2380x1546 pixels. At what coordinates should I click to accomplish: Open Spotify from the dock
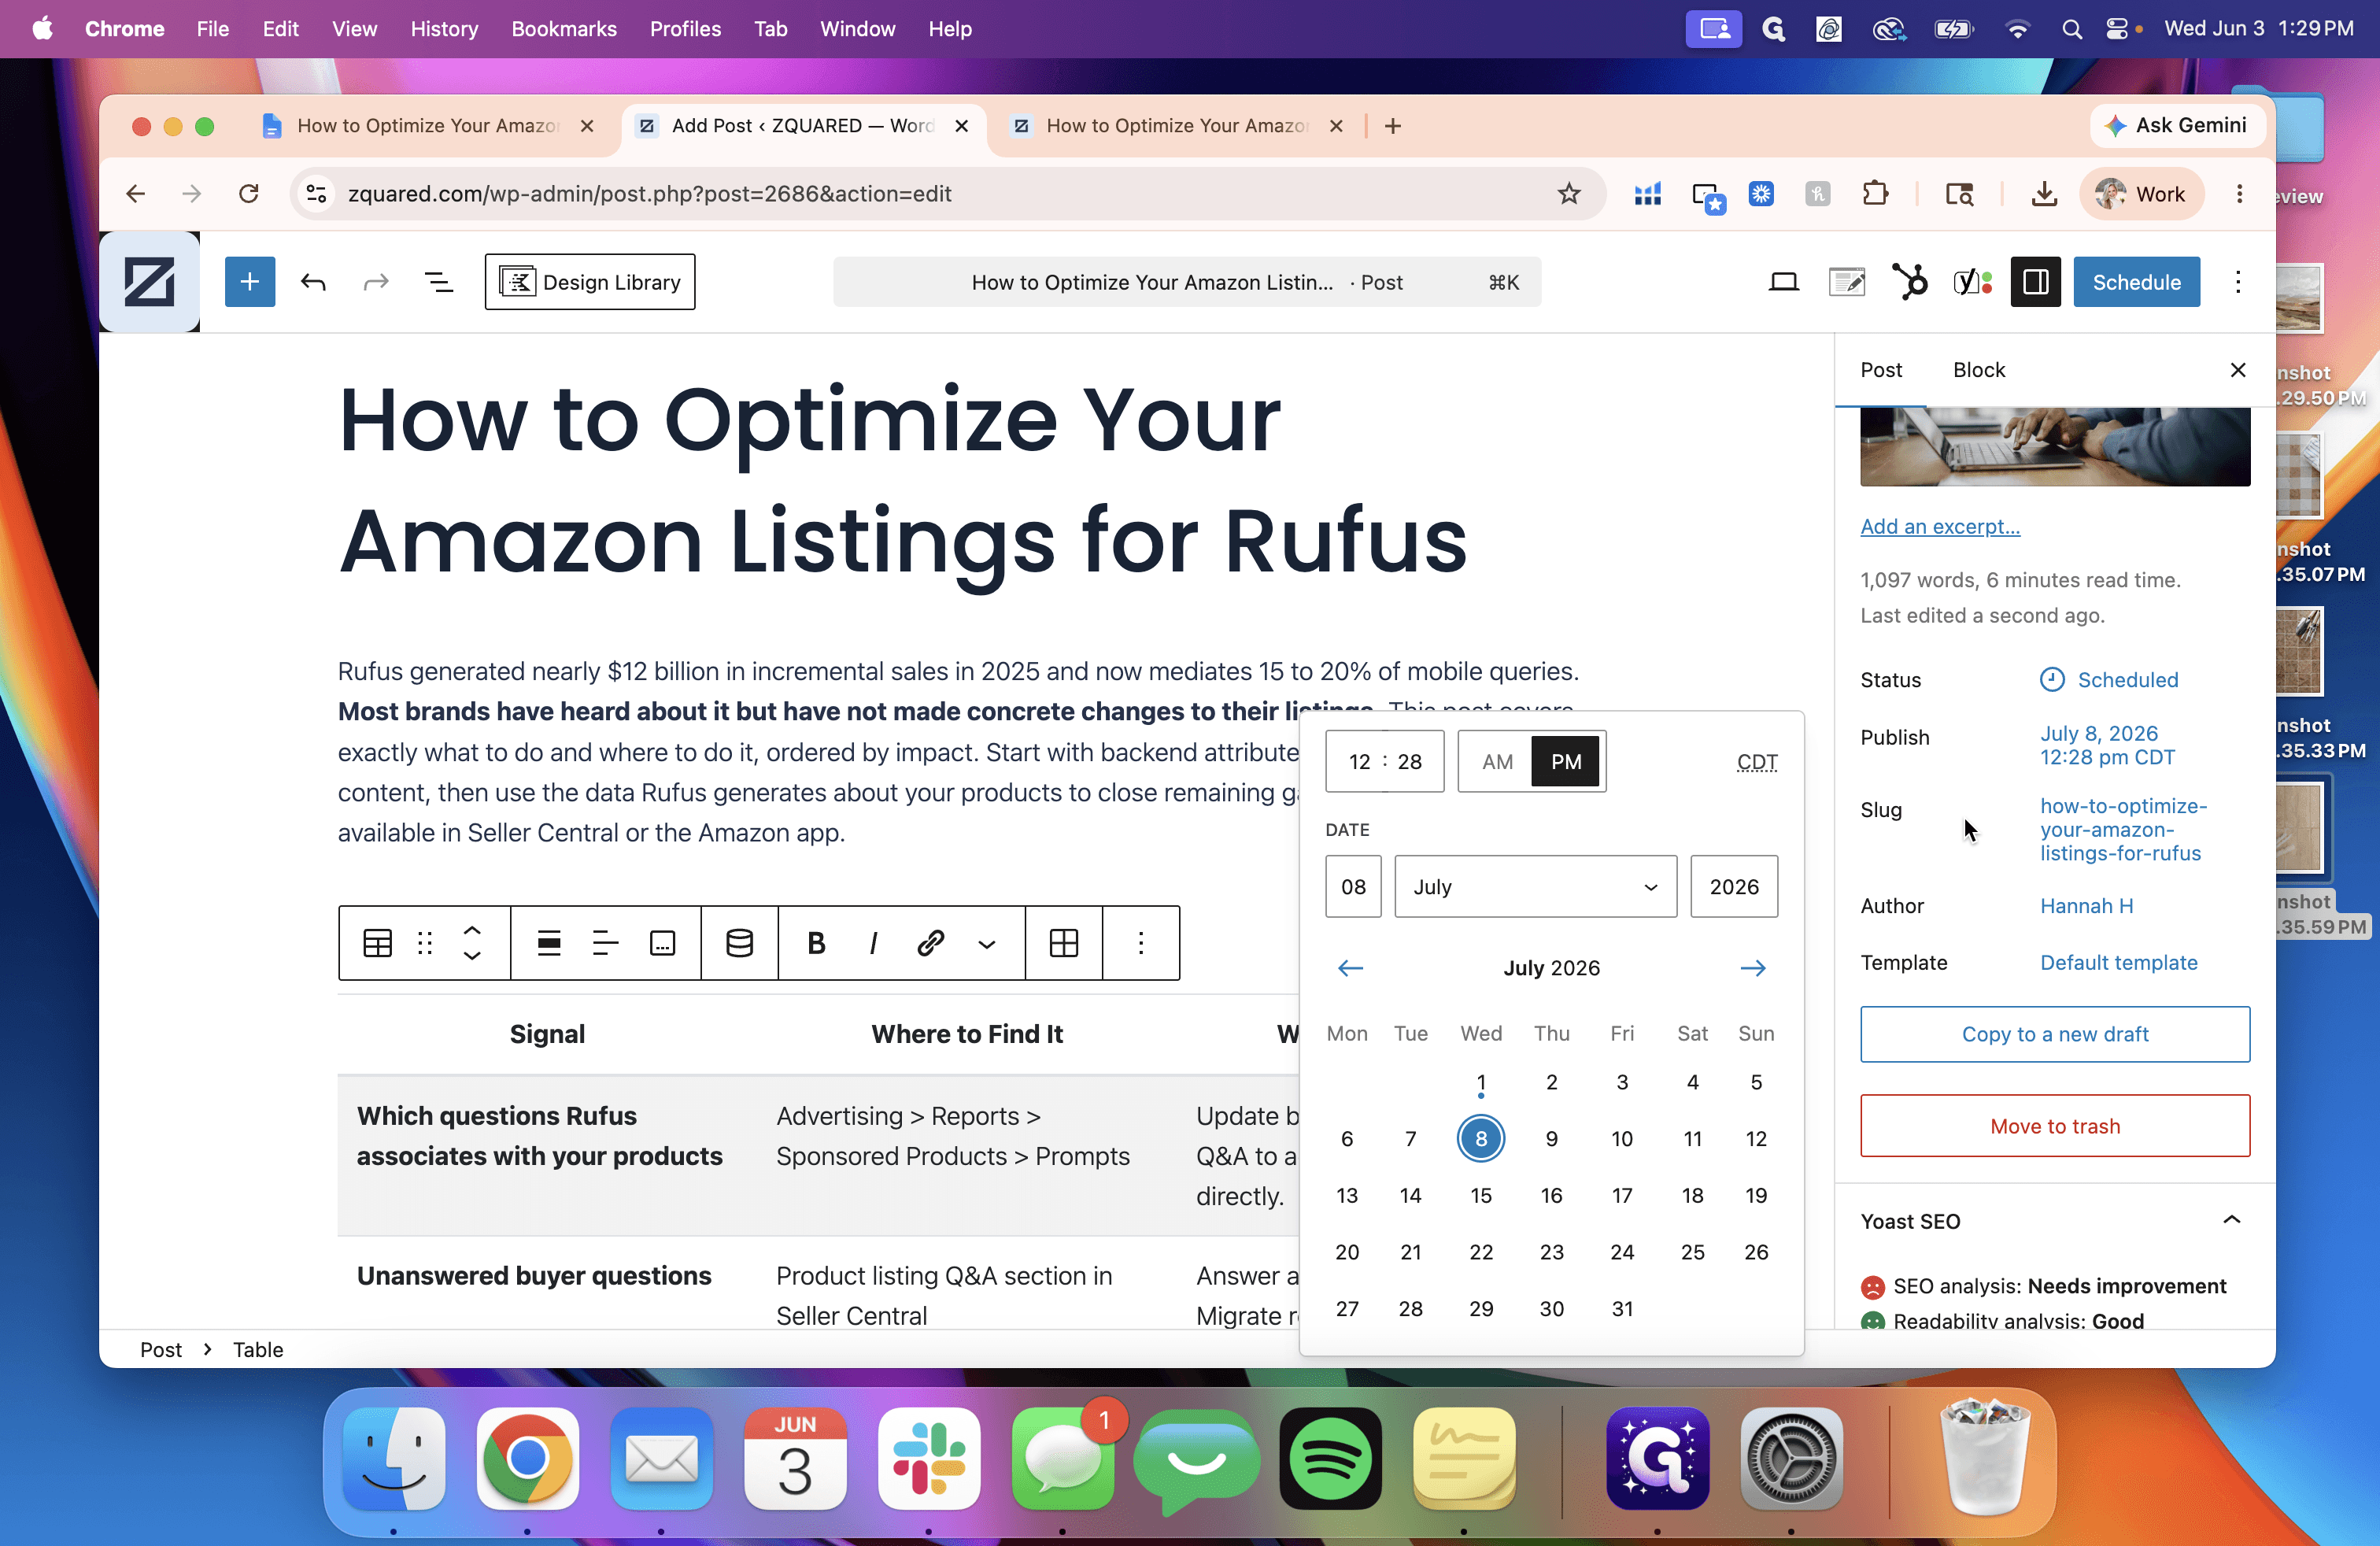point(1330,1459)
